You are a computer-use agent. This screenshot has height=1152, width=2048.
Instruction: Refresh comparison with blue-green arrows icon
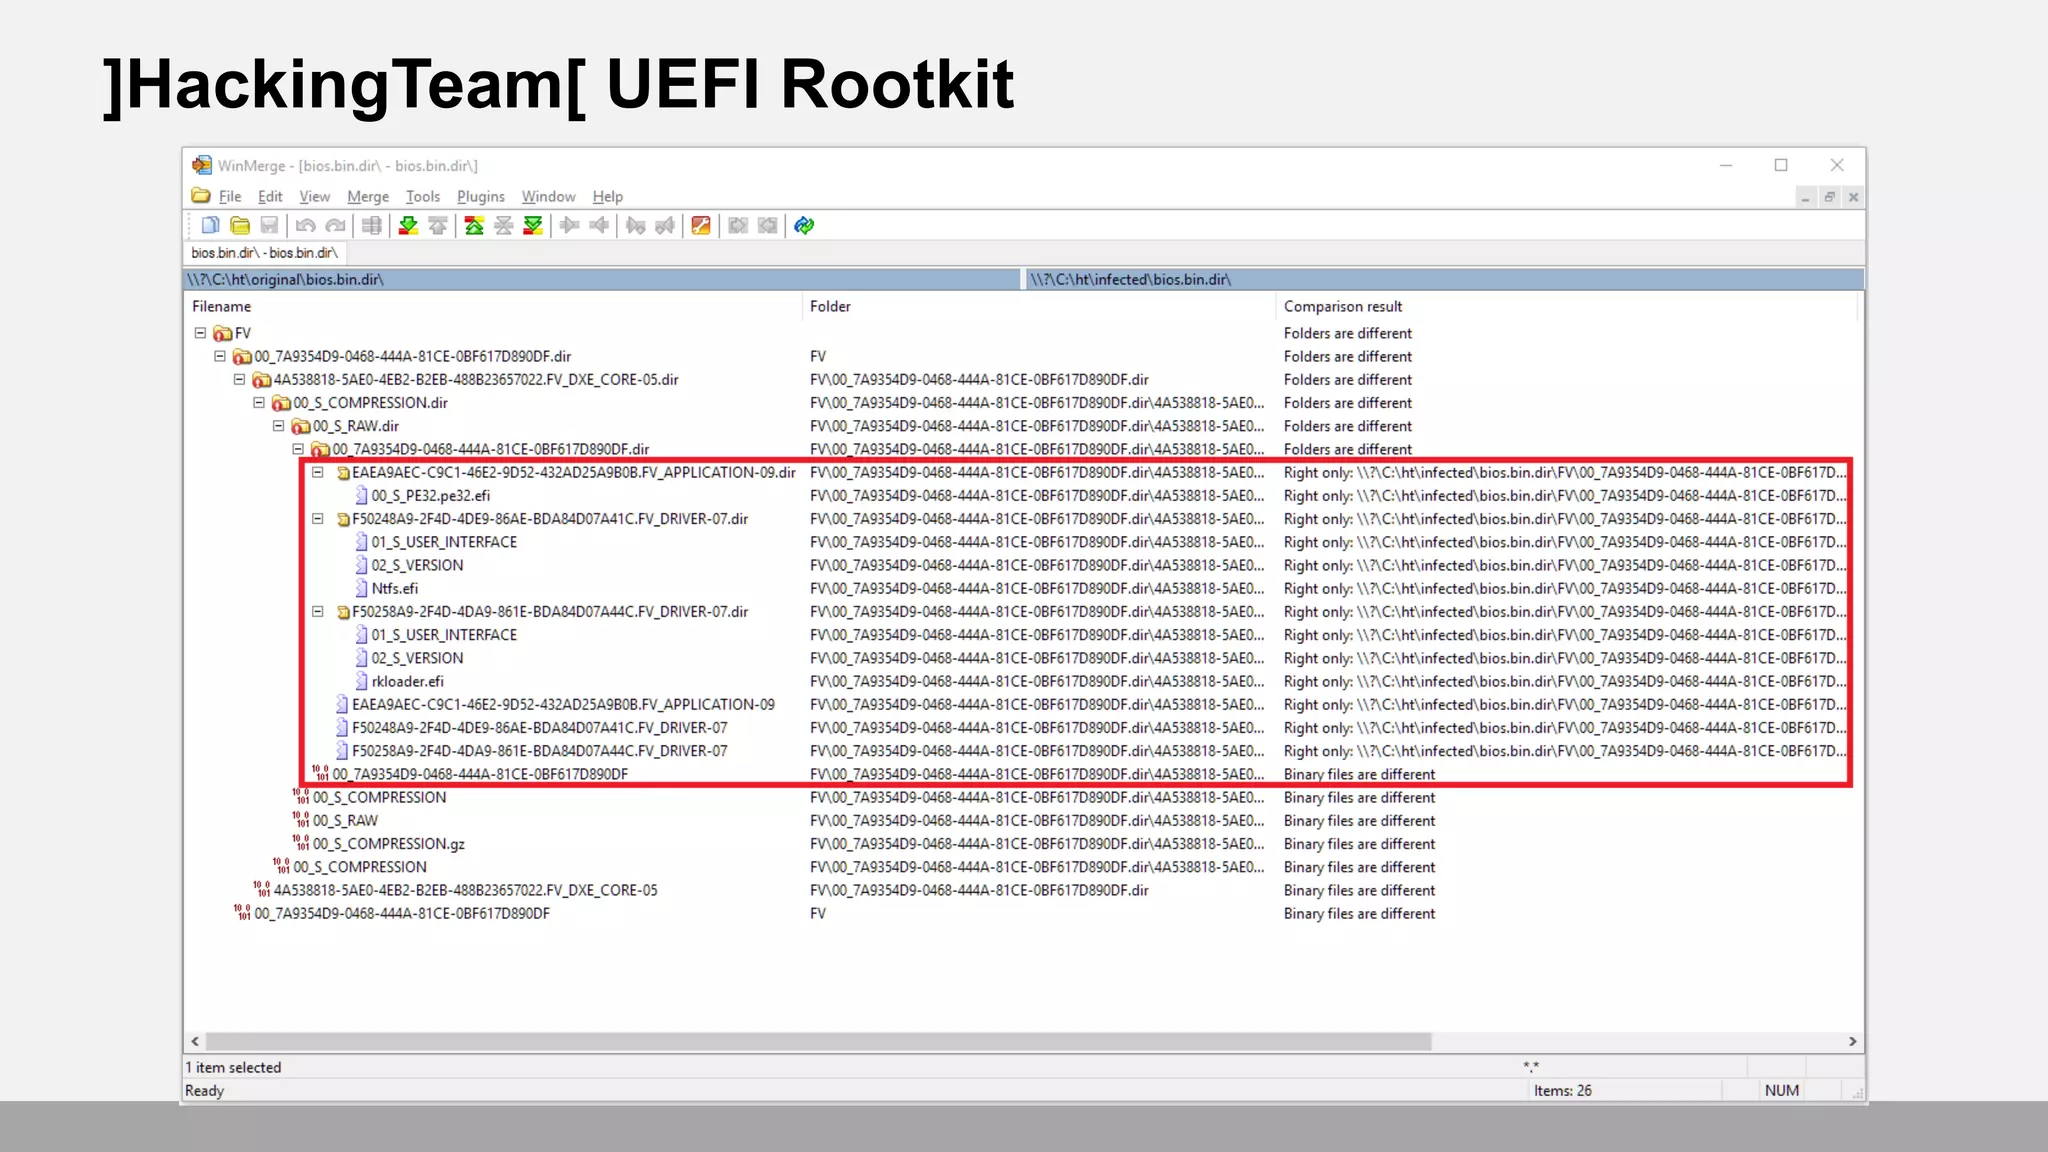point(804,226)
